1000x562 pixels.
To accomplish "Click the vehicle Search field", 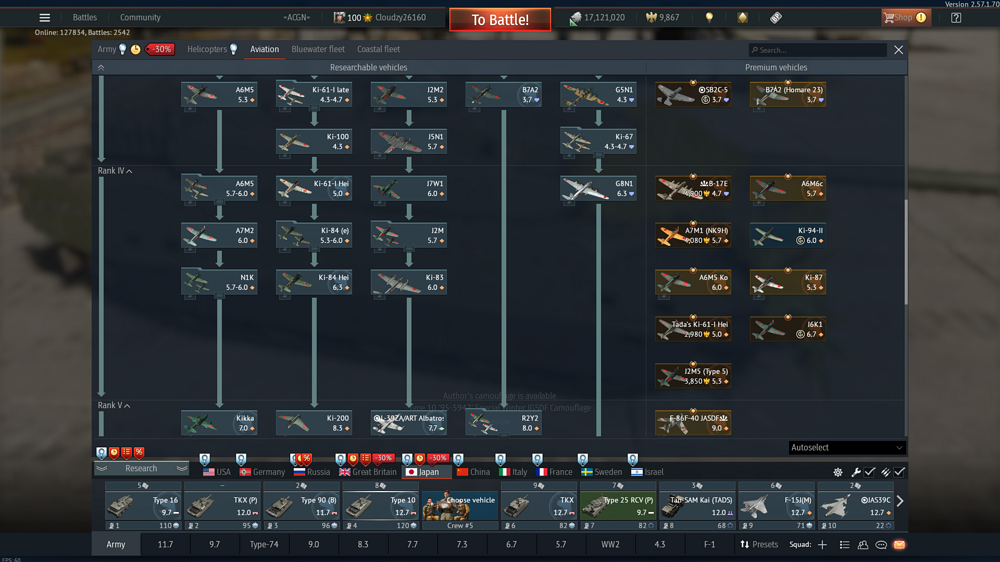I will (818, 50).
